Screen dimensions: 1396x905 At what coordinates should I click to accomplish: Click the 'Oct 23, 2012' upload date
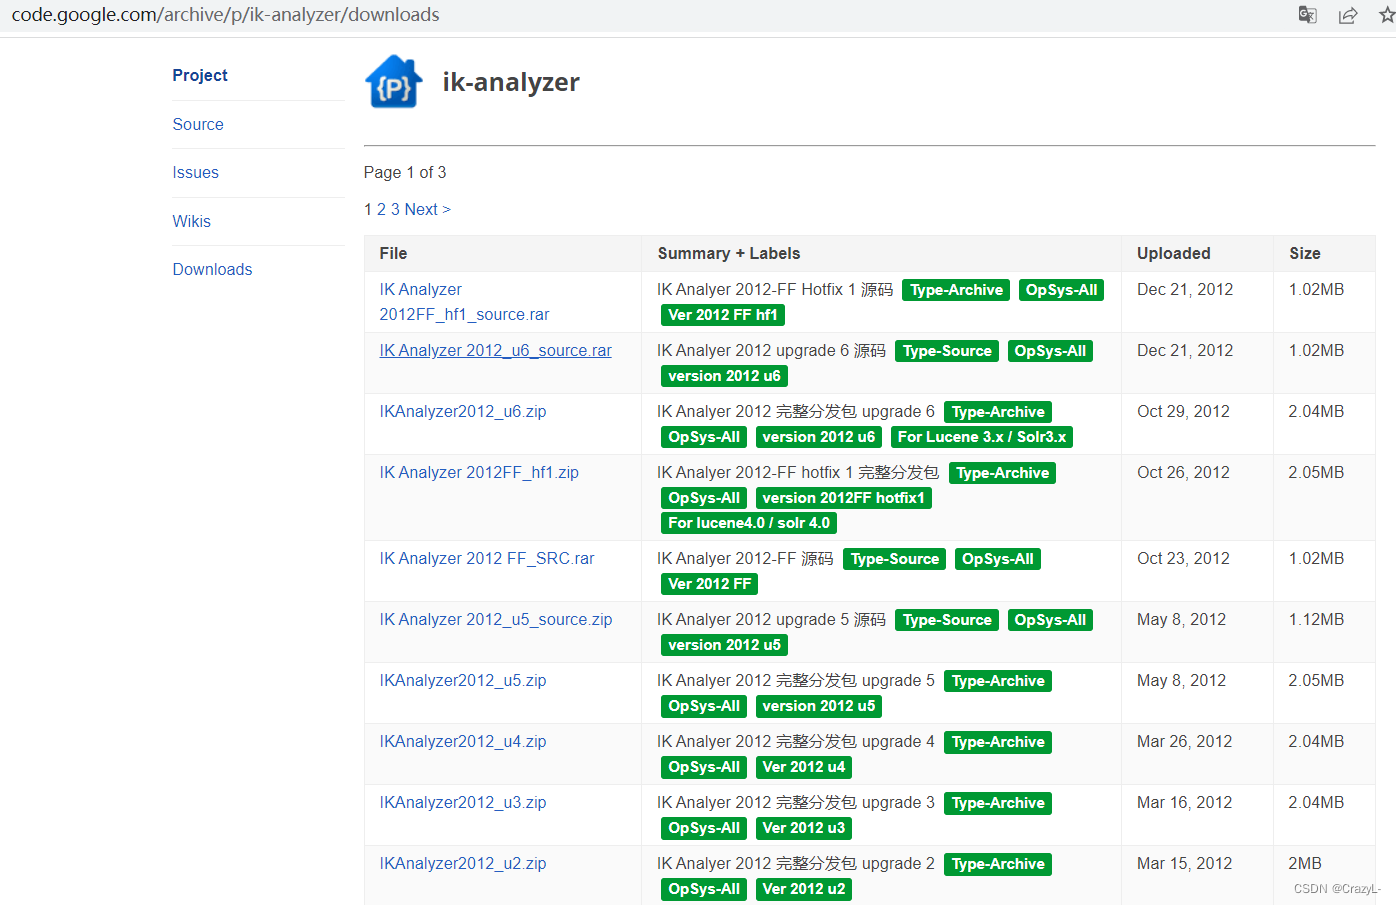[x=1183, y=558]
